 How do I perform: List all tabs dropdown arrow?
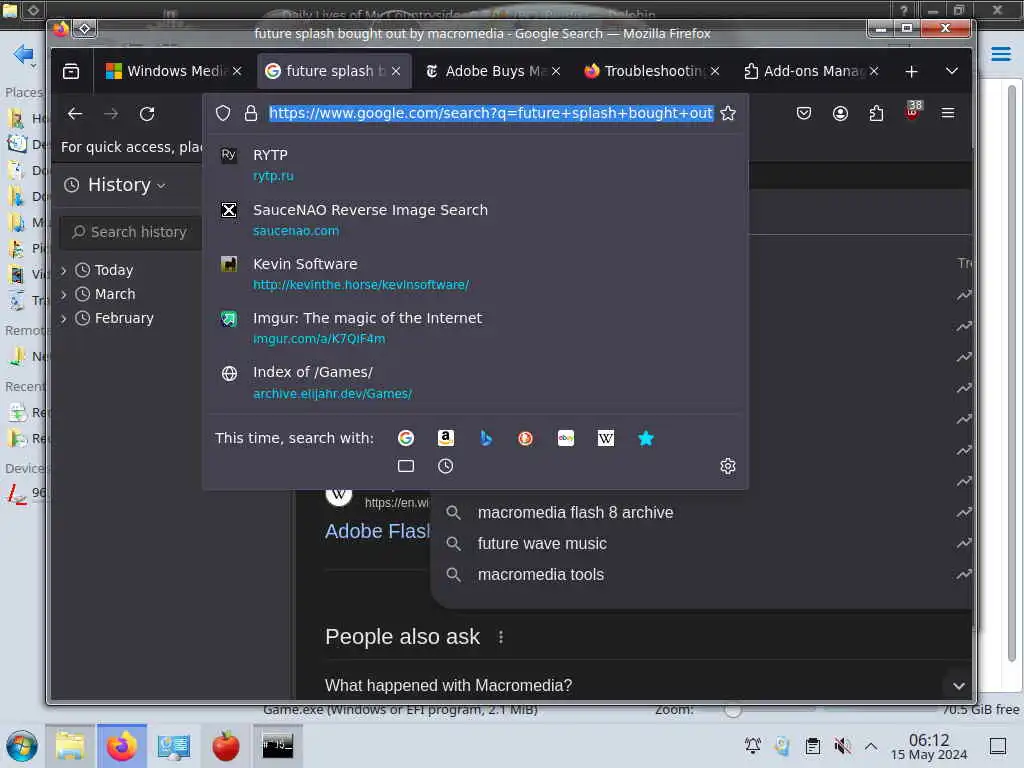pyautogui.click(x=952, y=71)
